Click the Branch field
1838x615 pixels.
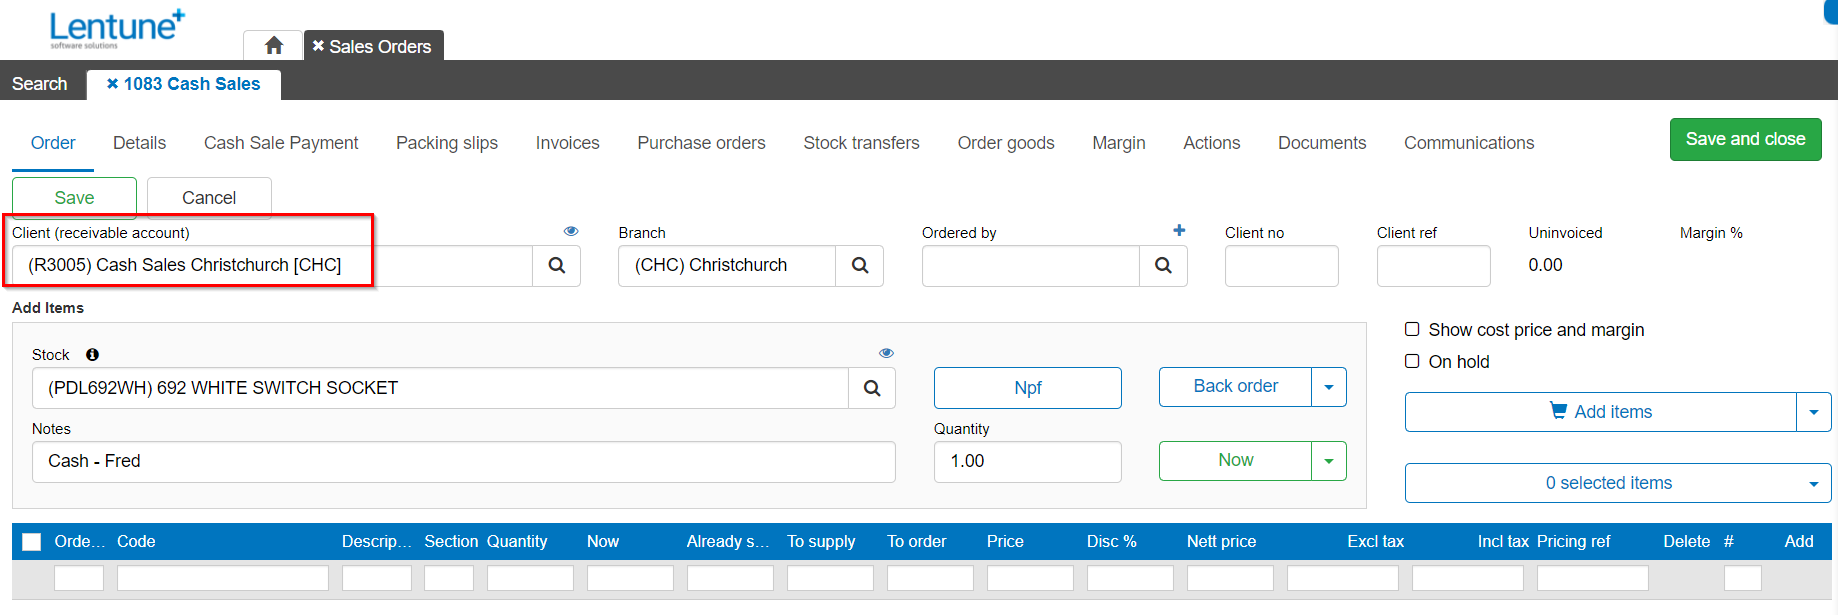(x=727, y=266)
